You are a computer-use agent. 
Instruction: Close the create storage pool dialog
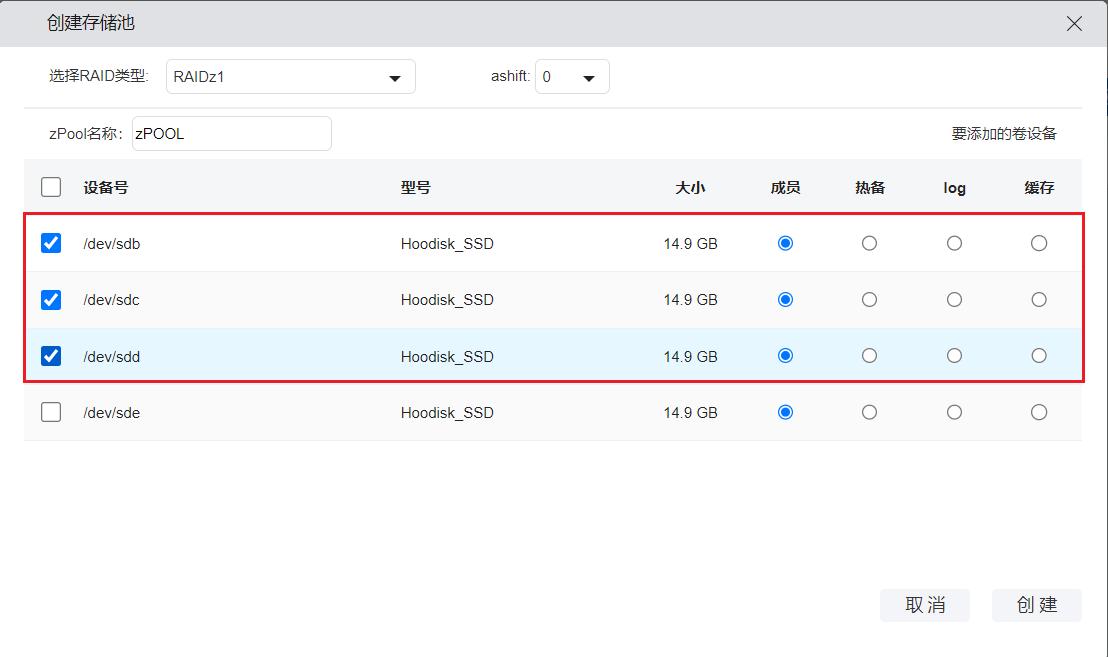(1074, 24)
